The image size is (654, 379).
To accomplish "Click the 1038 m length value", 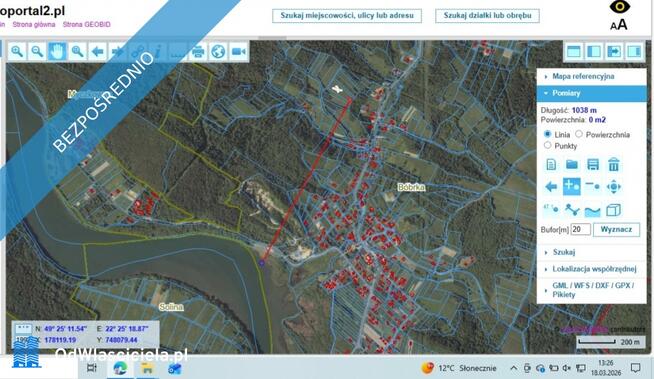I will 584,110.
